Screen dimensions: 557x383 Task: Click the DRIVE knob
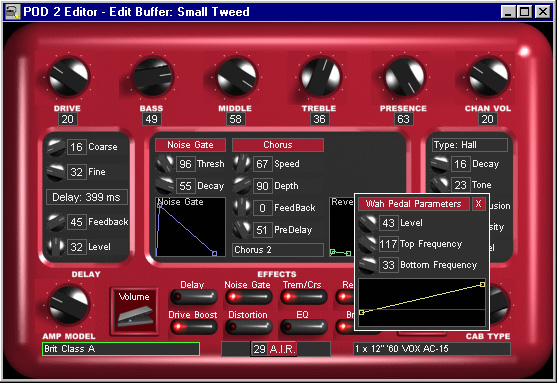coord(69,77)
